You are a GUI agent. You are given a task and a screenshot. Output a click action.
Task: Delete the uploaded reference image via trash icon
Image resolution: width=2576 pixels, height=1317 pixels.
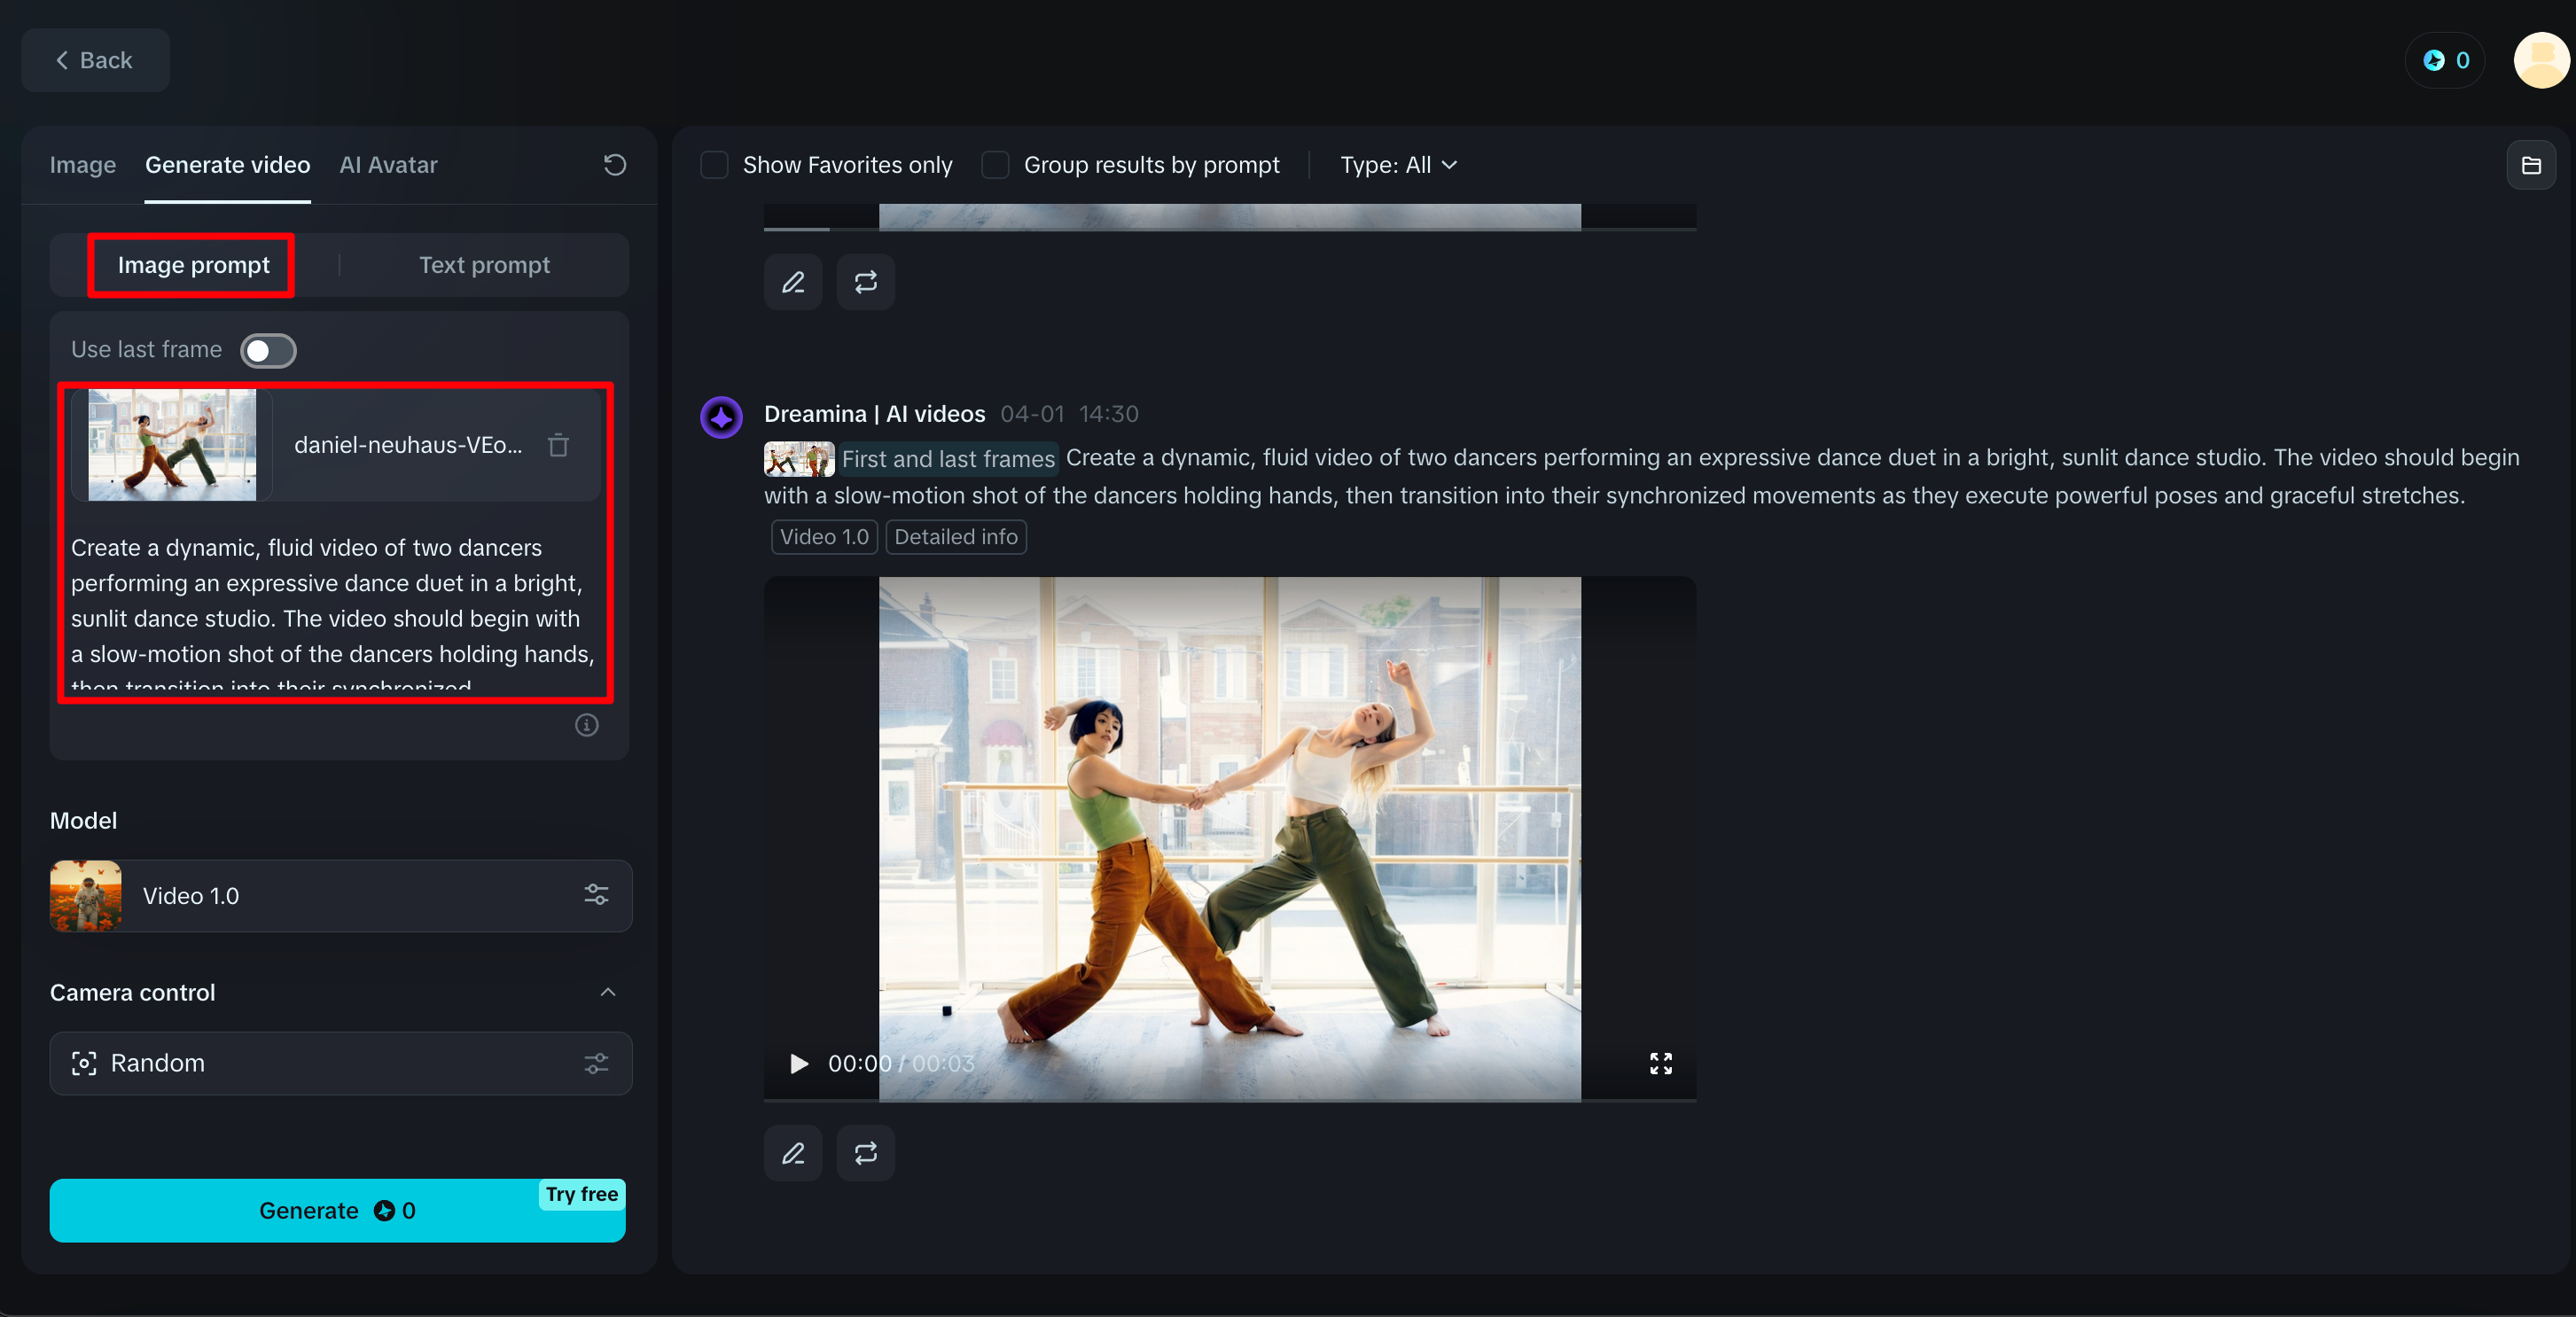click(557, 445)
